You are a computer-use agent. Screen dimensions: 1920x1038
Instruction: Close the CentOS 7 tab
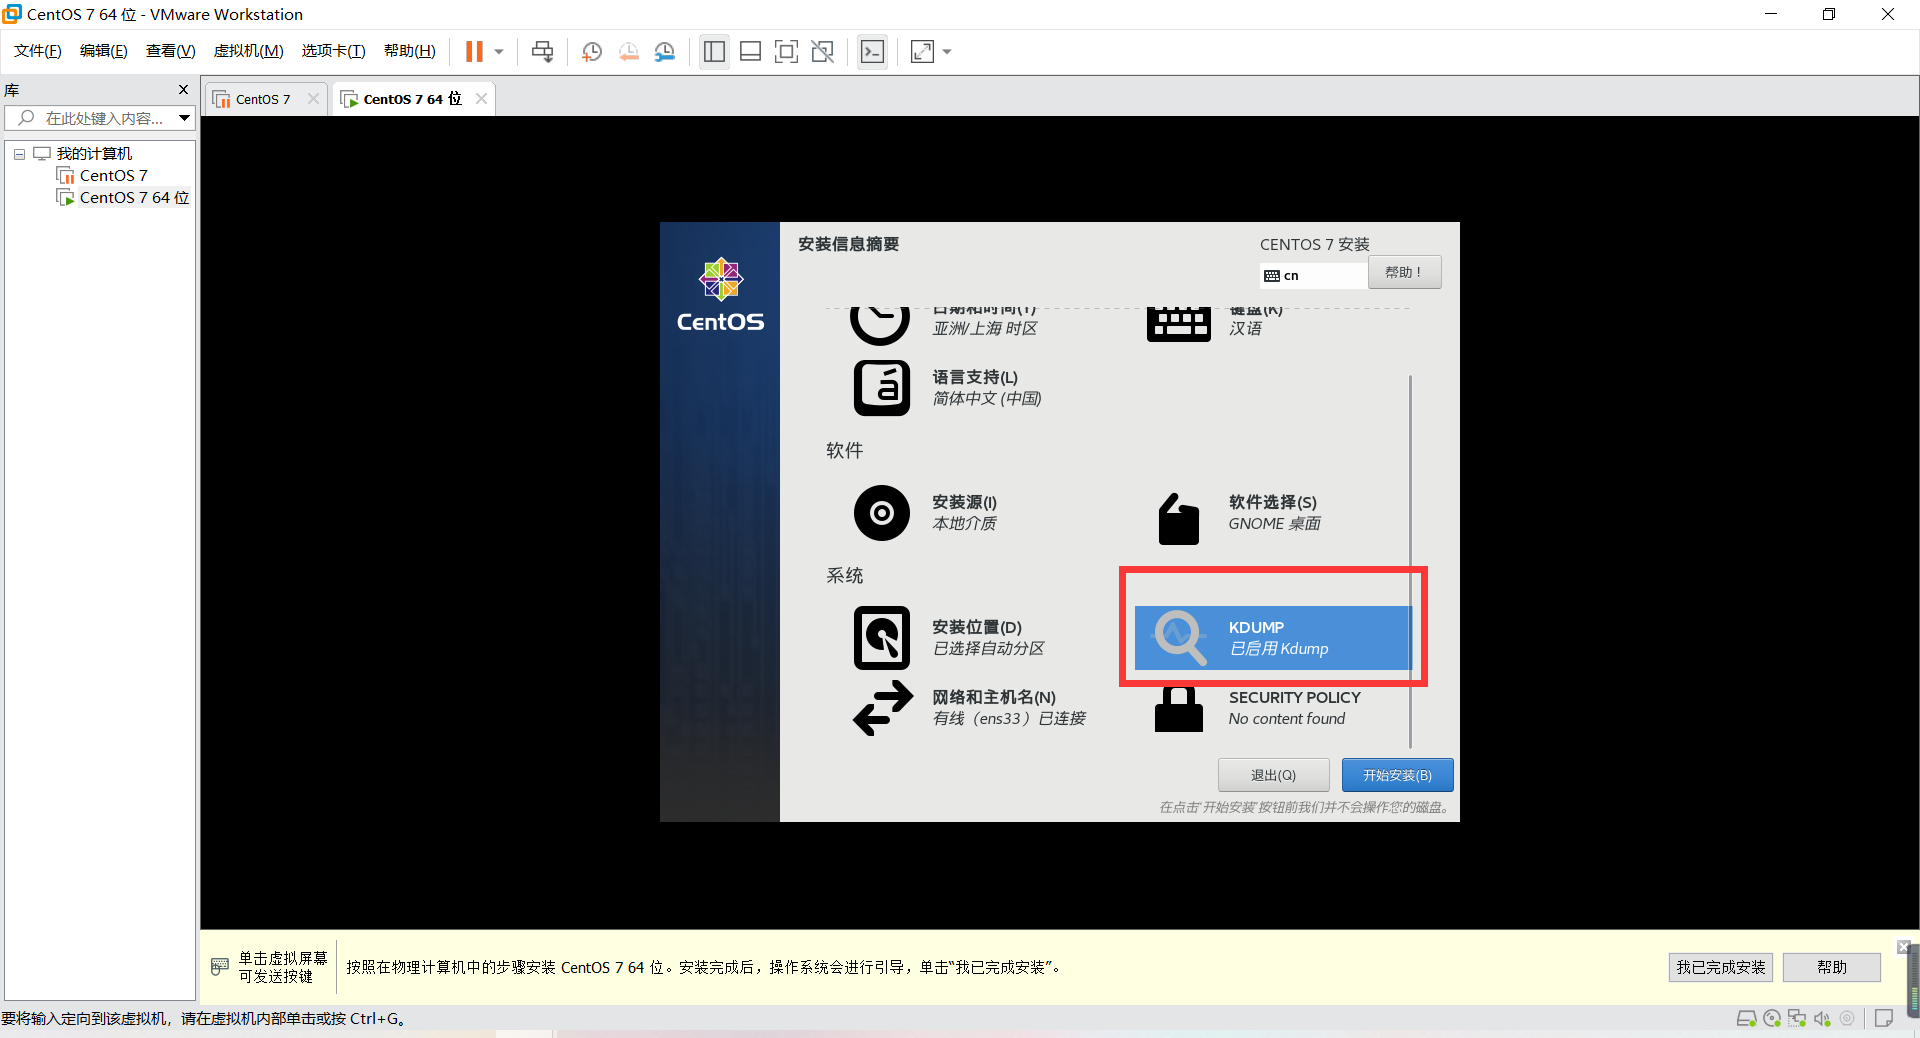pos(313,99)
